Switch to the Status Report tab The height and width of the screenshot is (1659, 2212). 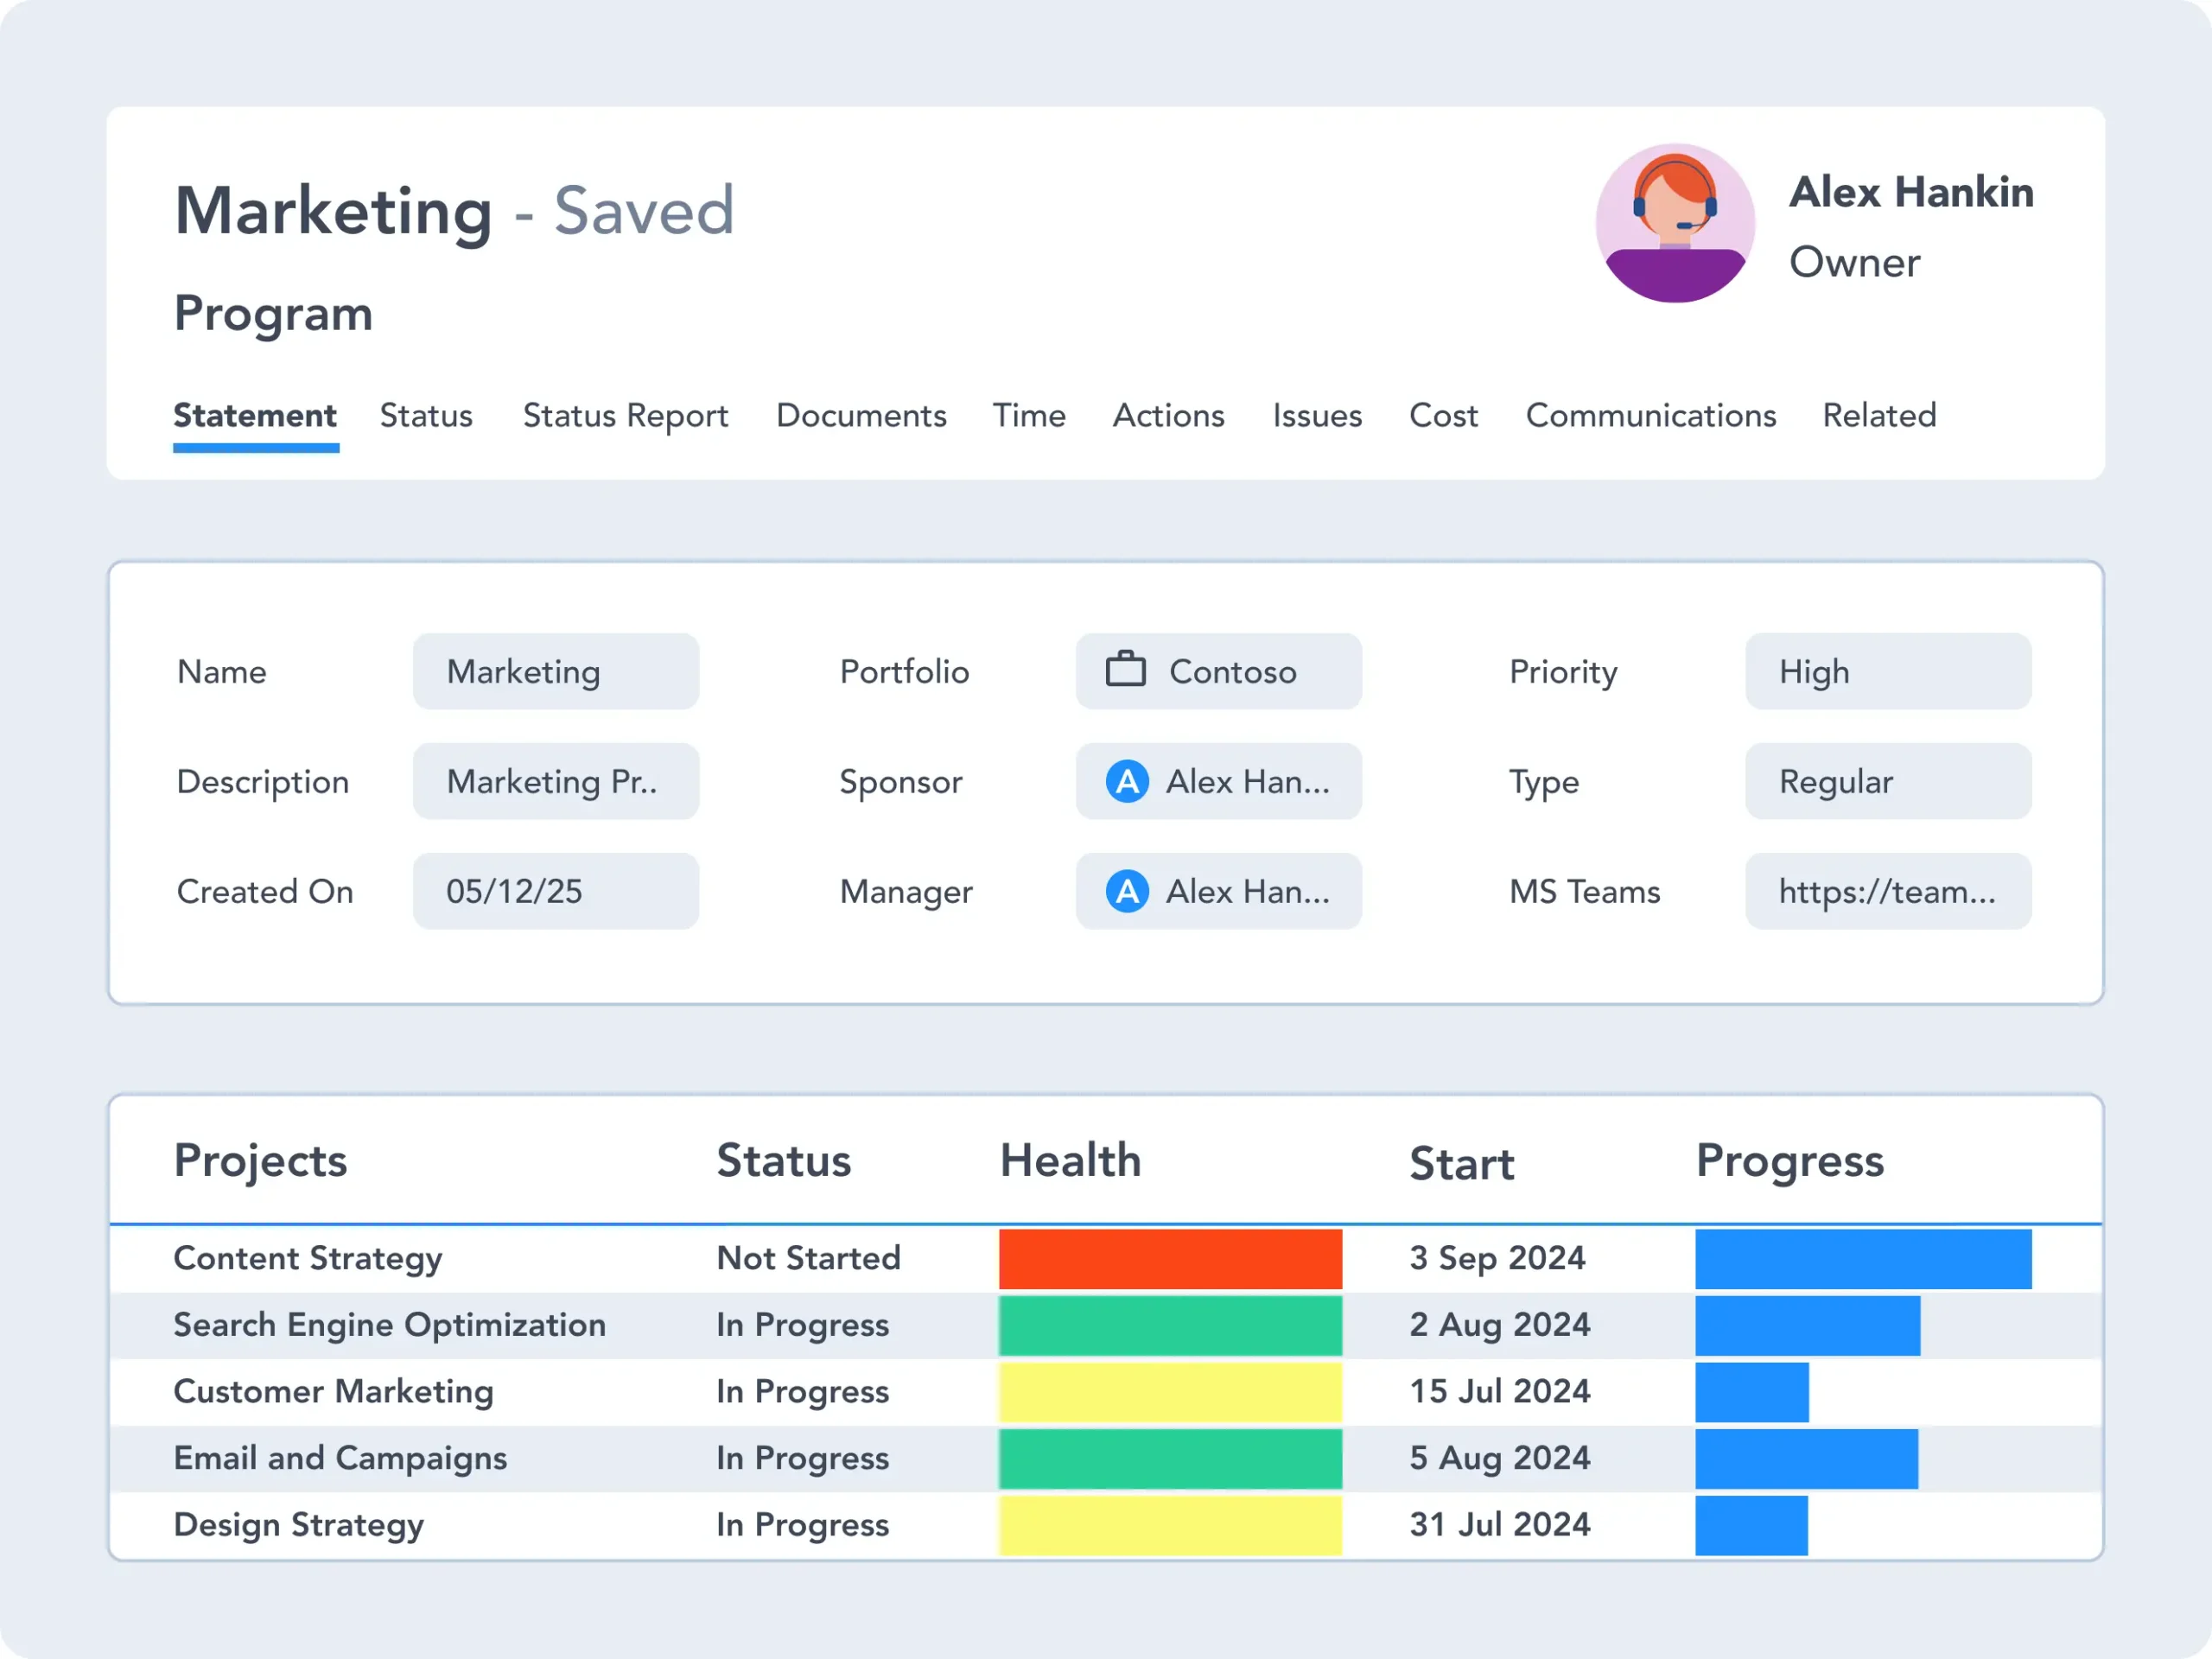click(x=625, y=415)
